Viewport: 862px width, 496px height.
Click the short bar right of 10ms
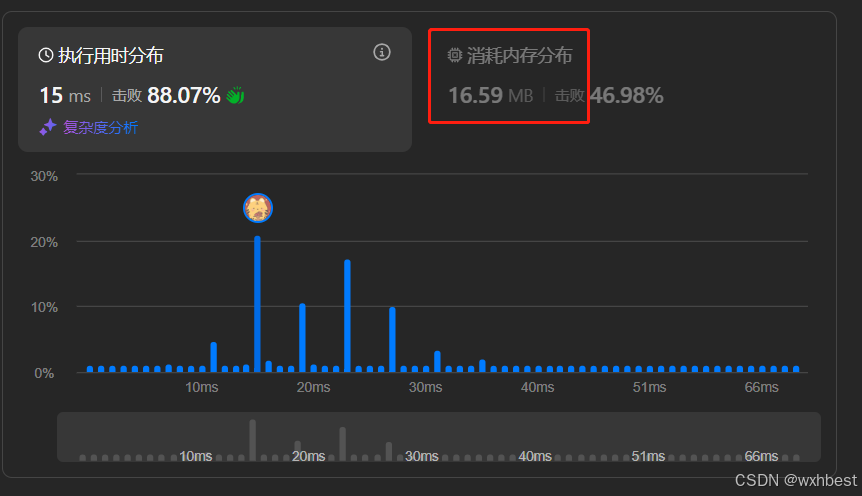click(x=214, y=357)
